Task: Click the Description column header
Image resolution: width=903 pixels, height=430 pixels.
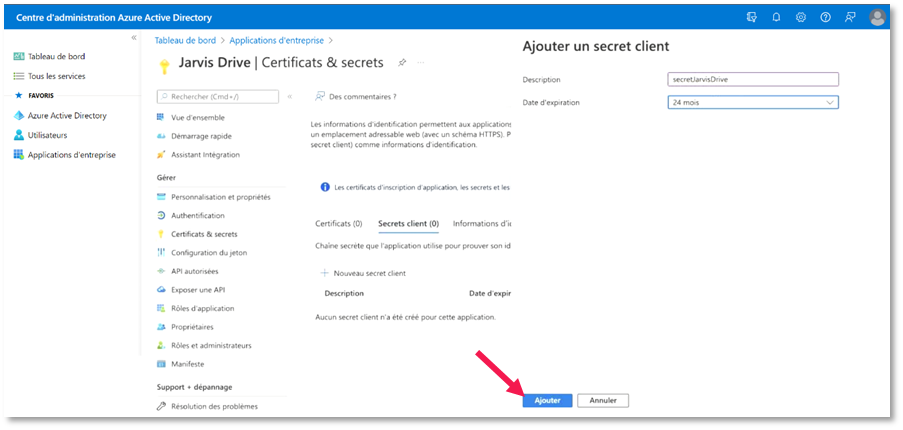Action: (x=344, y=294)
